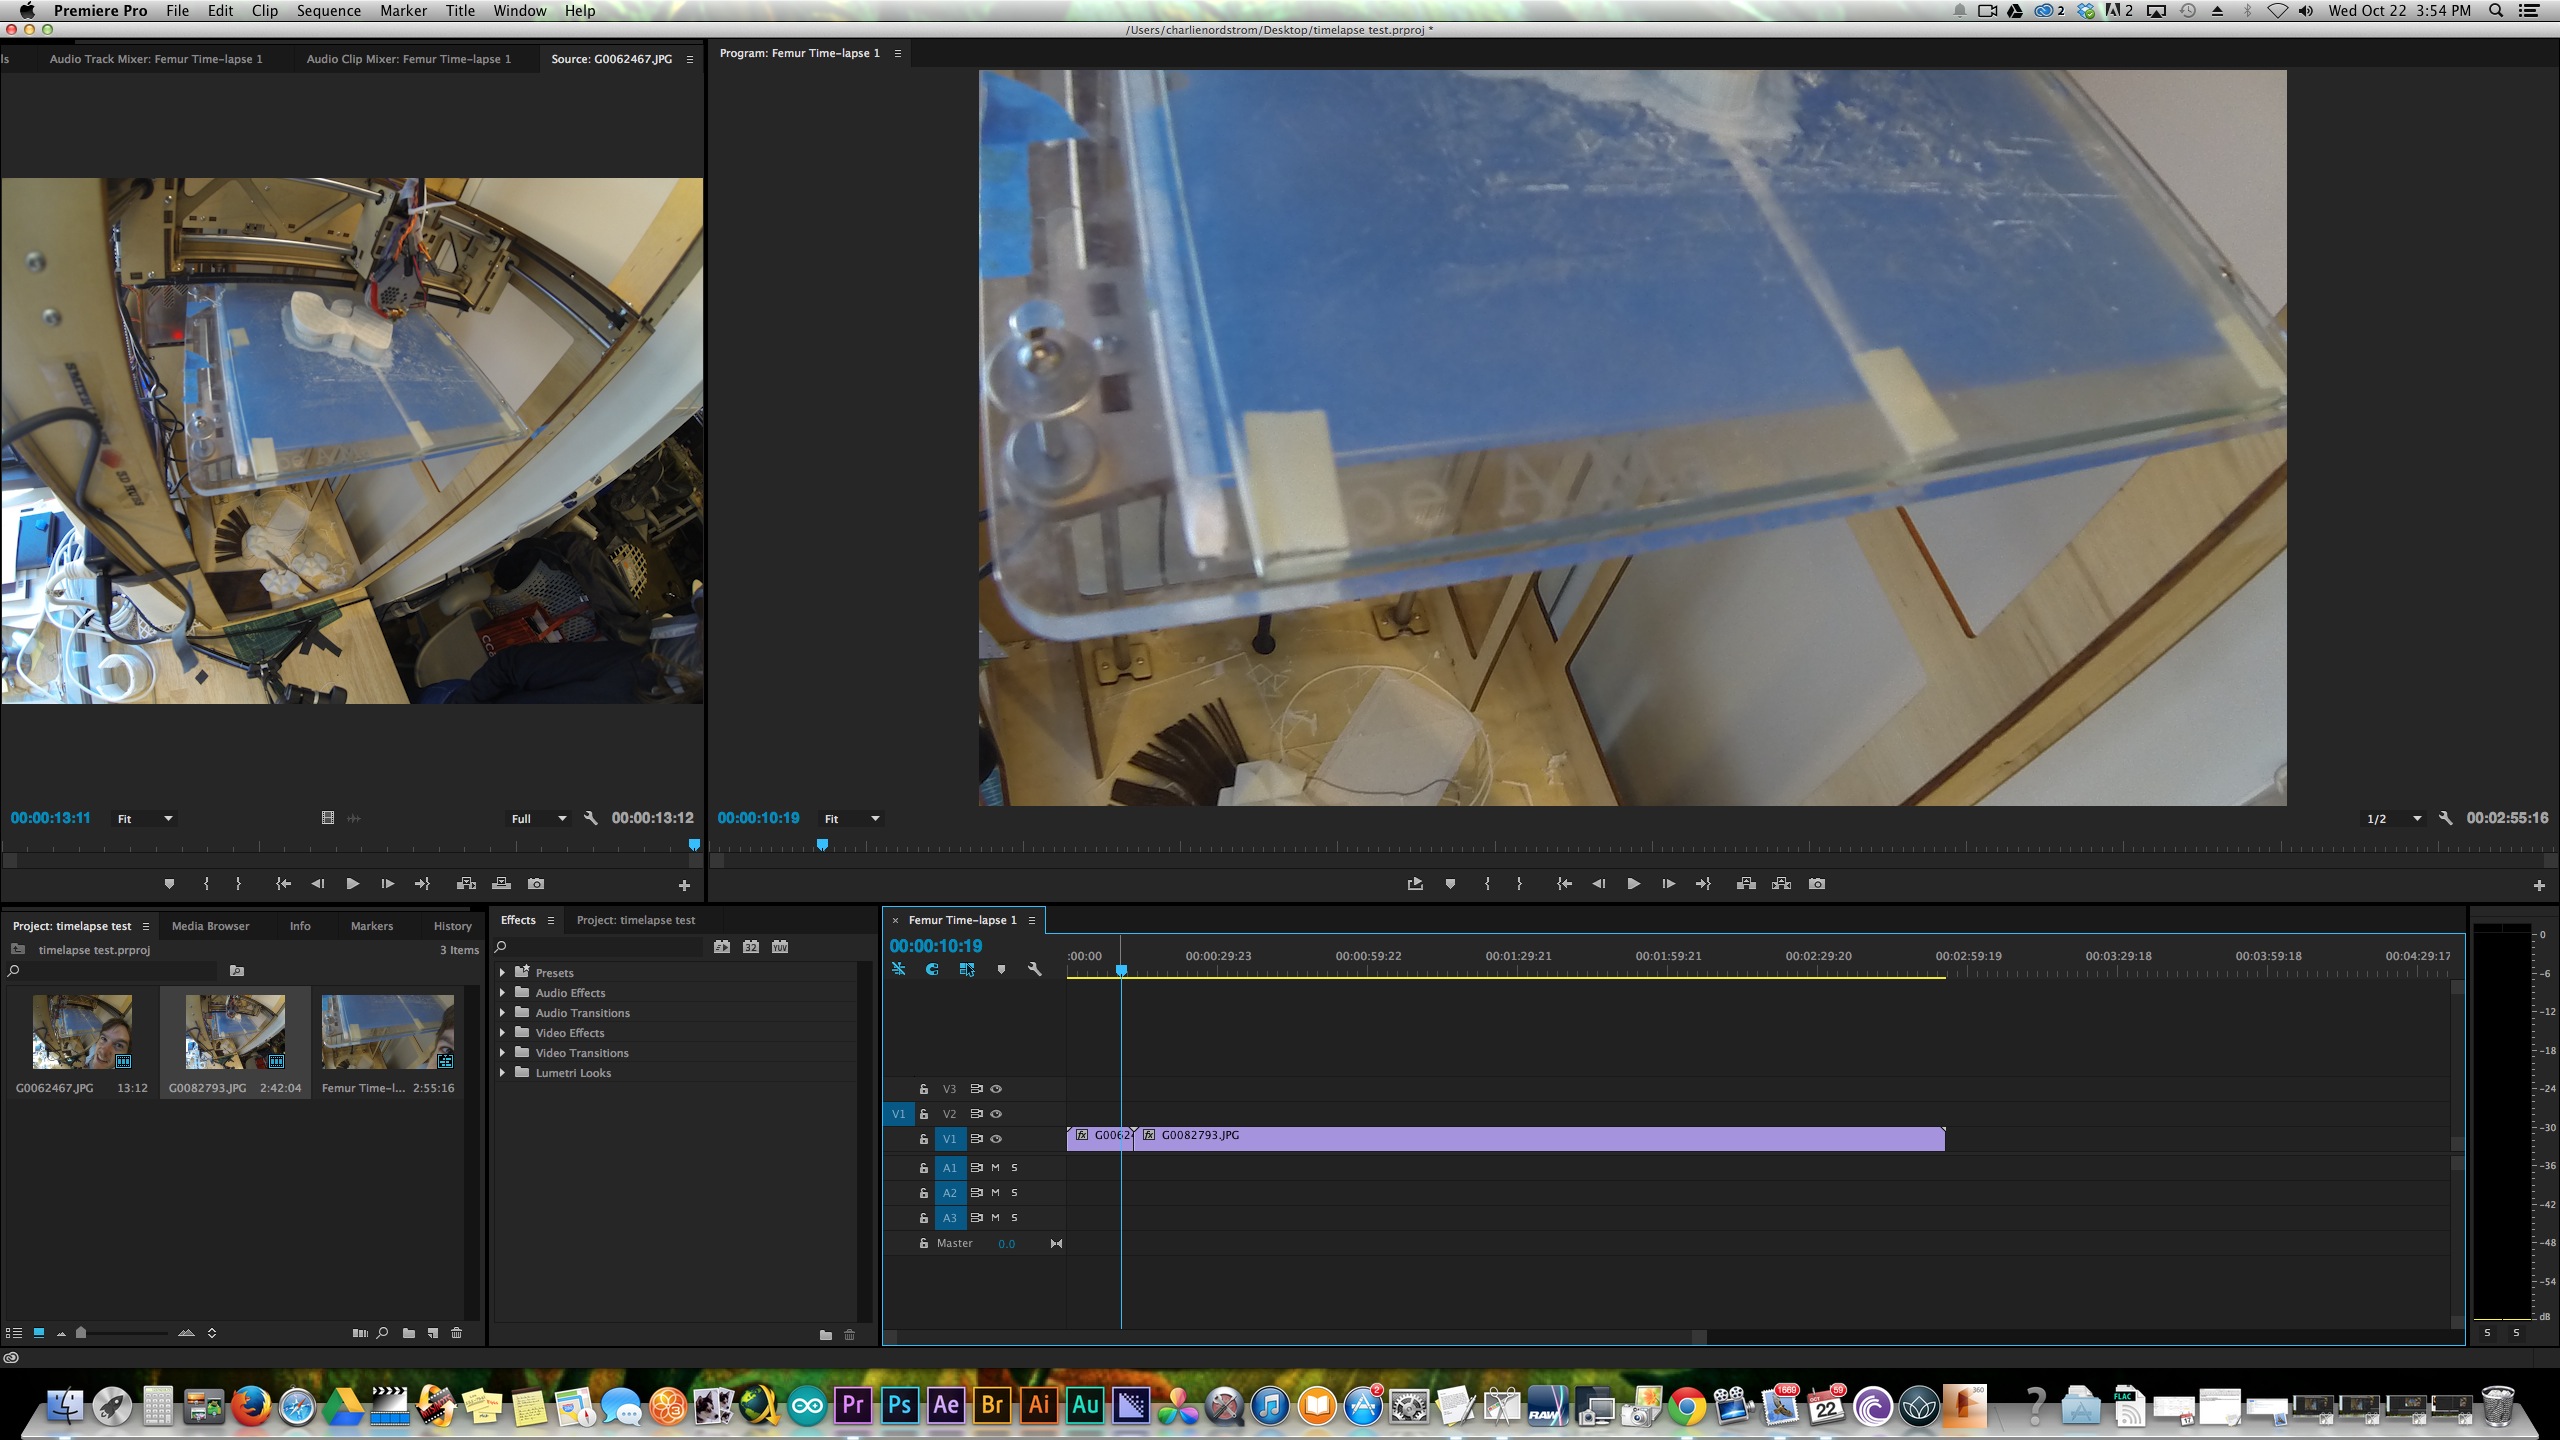The height and width of the screenshot is (1440, 2560).
Task: Open Program monitor 1/2 resolution dropdown
Action: click(2394, 819)
